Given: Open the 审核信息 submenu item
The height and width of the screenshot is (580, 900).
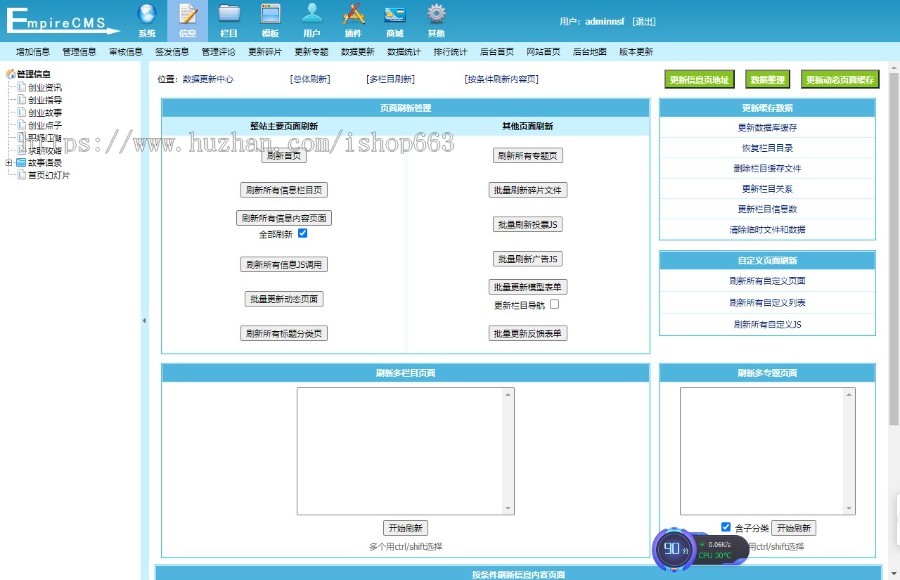Looking at the screenshot, I should (x=126, y=52).
